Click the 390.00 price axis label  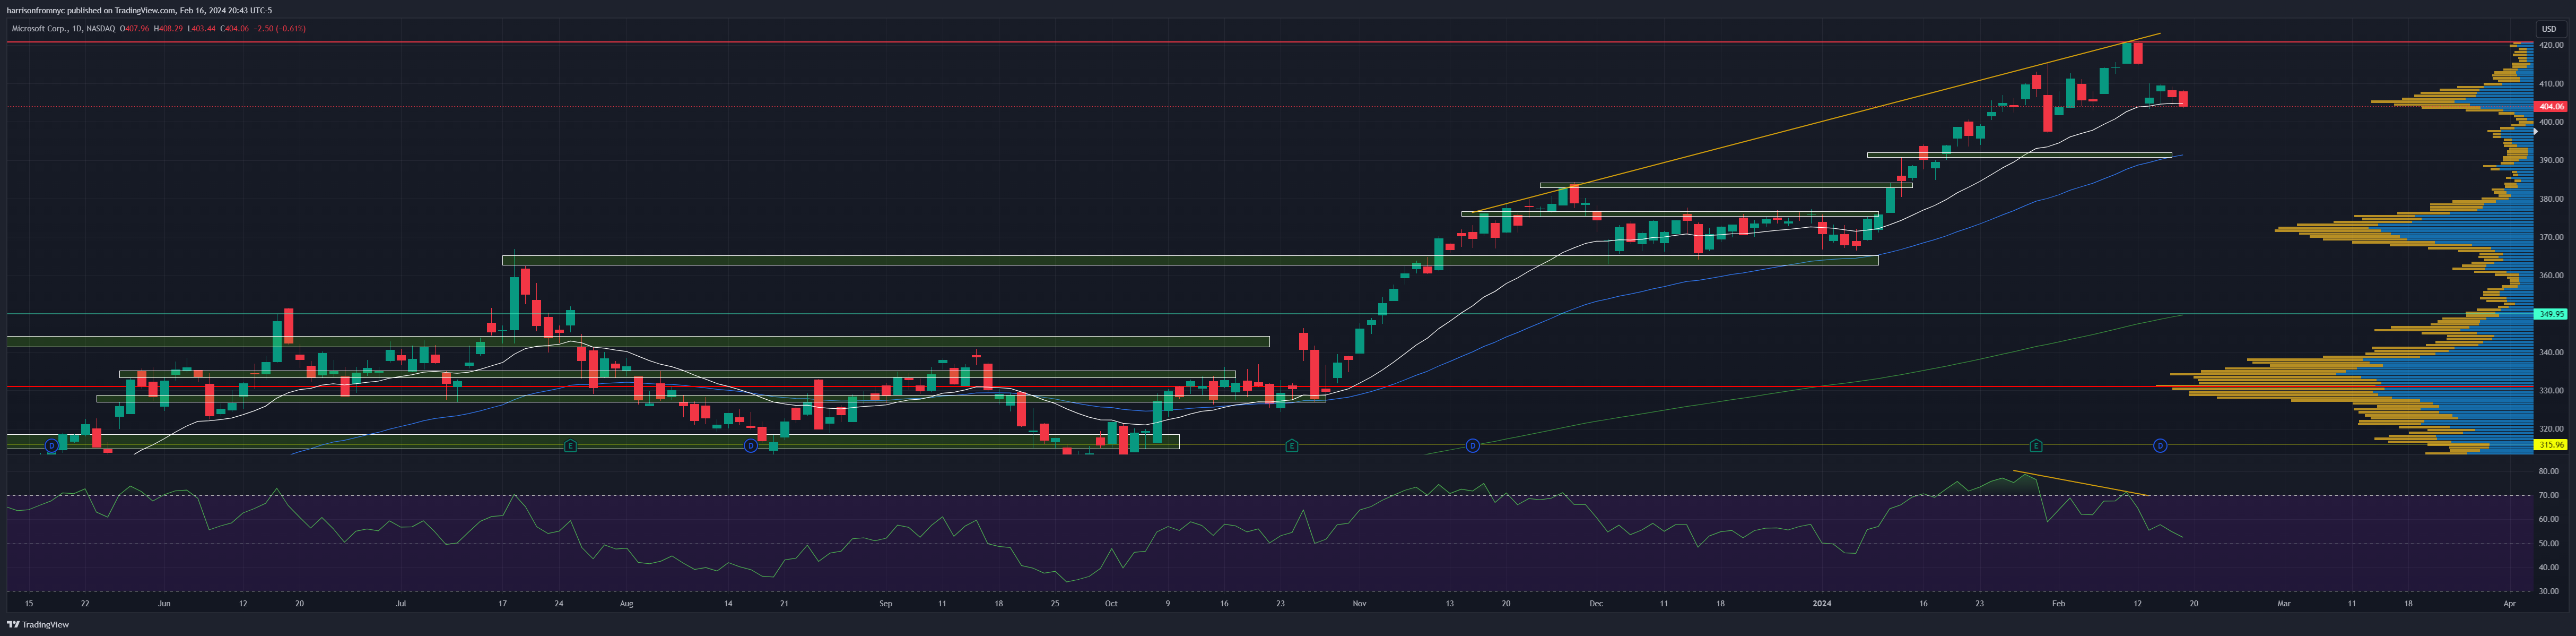tap(2551, 160)
